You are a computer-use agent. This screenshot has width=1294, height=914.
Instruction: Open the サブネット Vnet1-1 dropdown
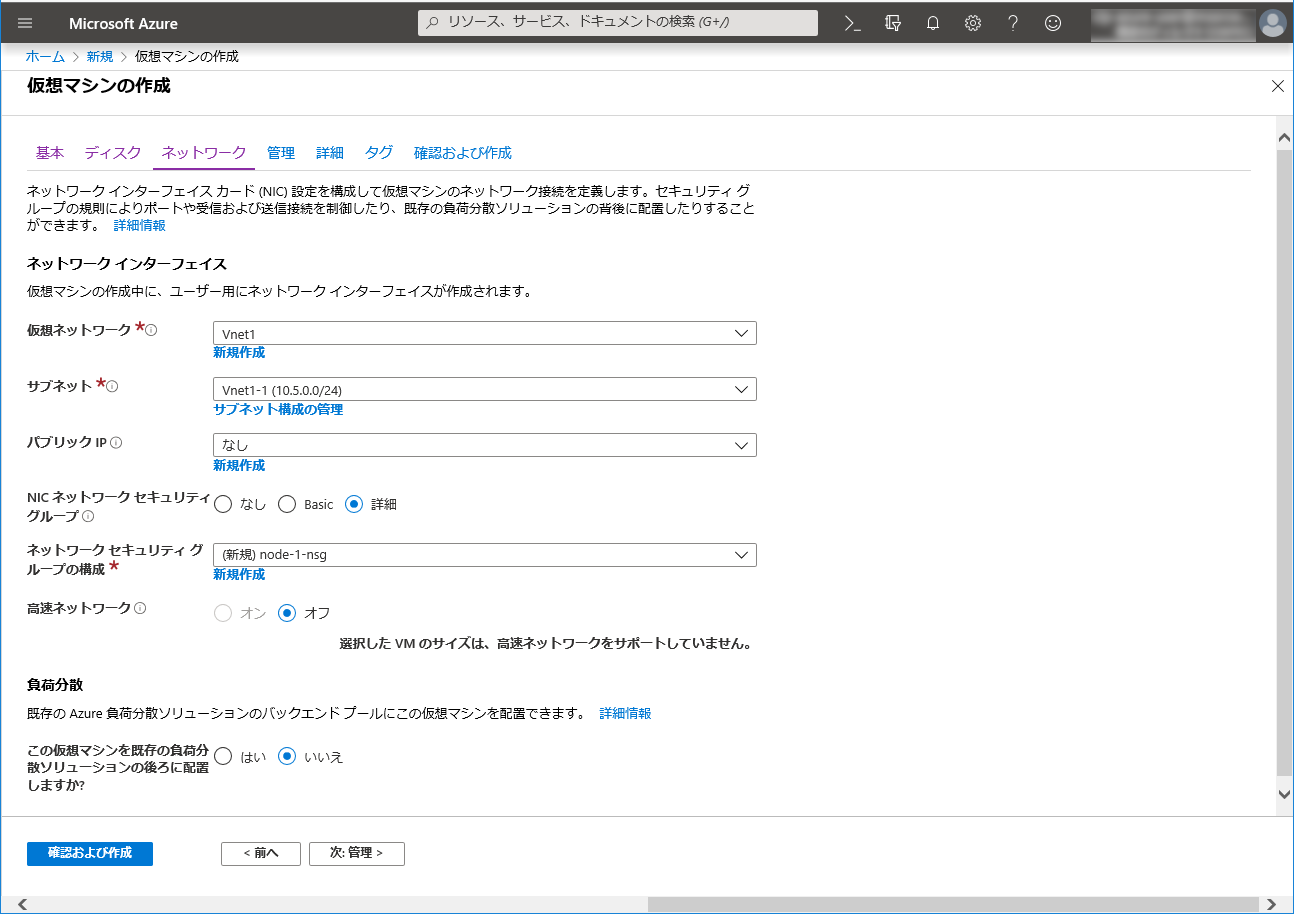[x=484, y=389]
